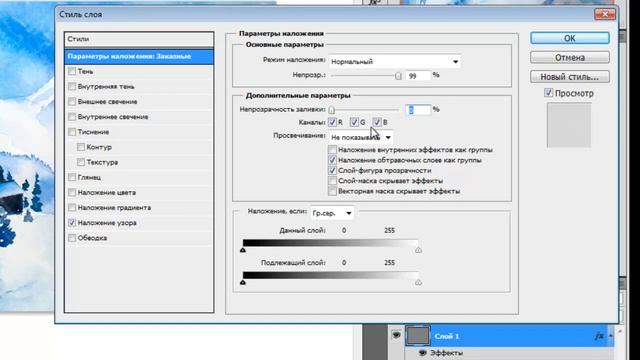
Task: Enable the Глянец checkbox
Action: tap(72, 177)
